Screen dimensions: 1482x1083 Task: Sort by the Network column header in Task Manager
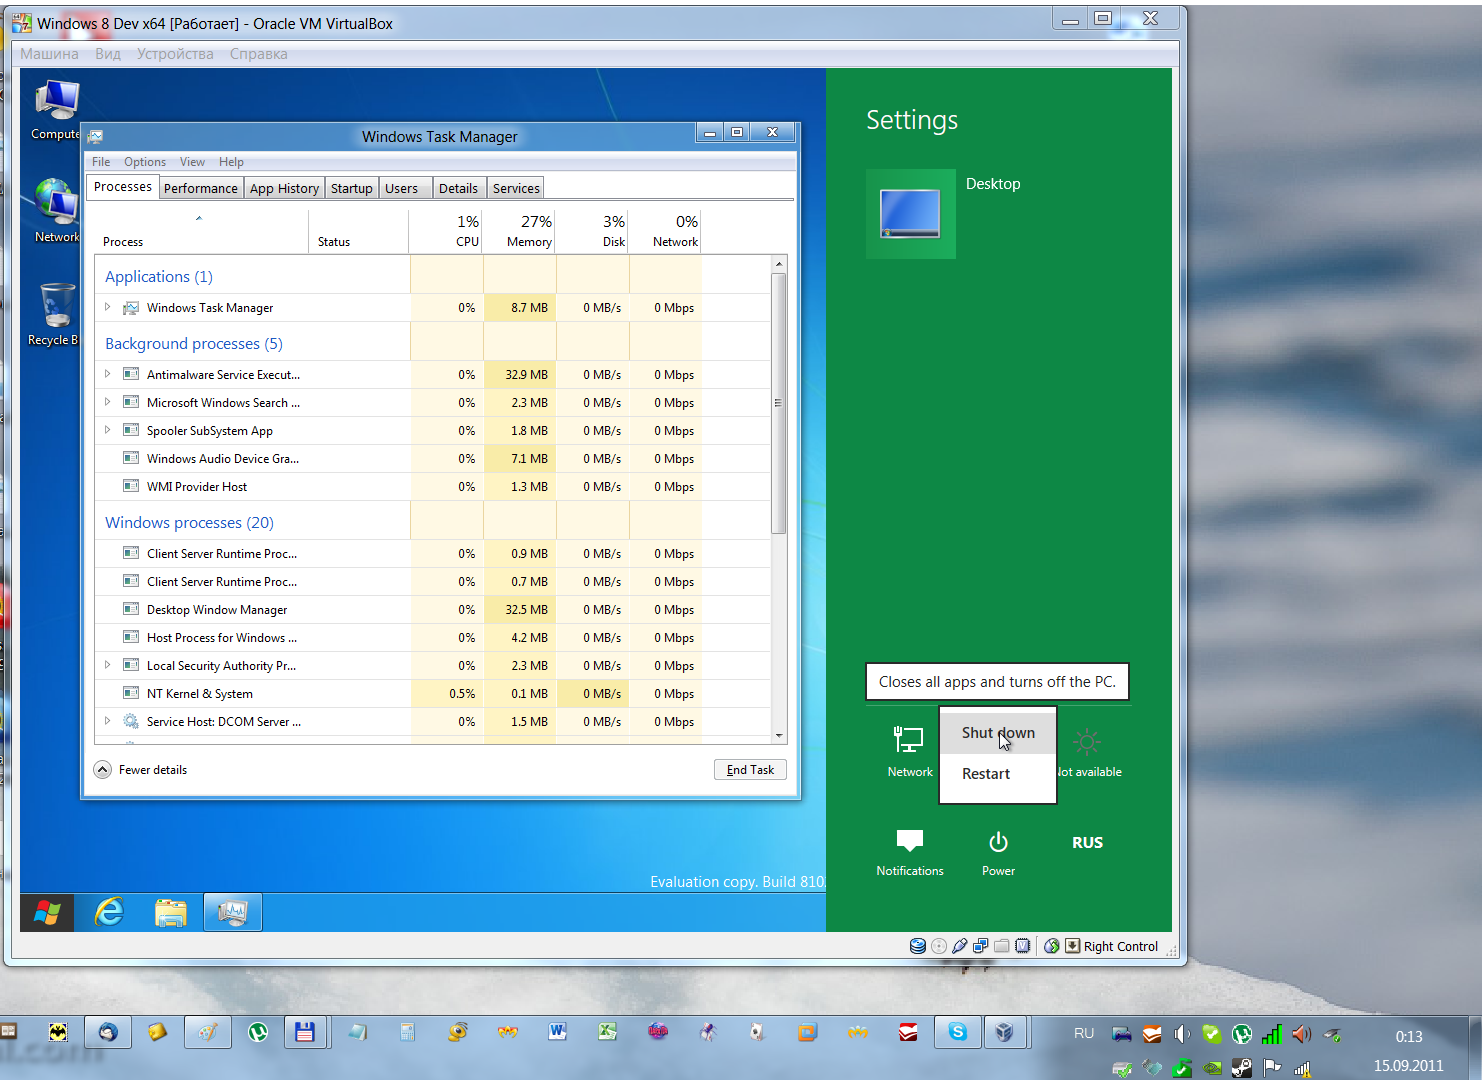666,231
